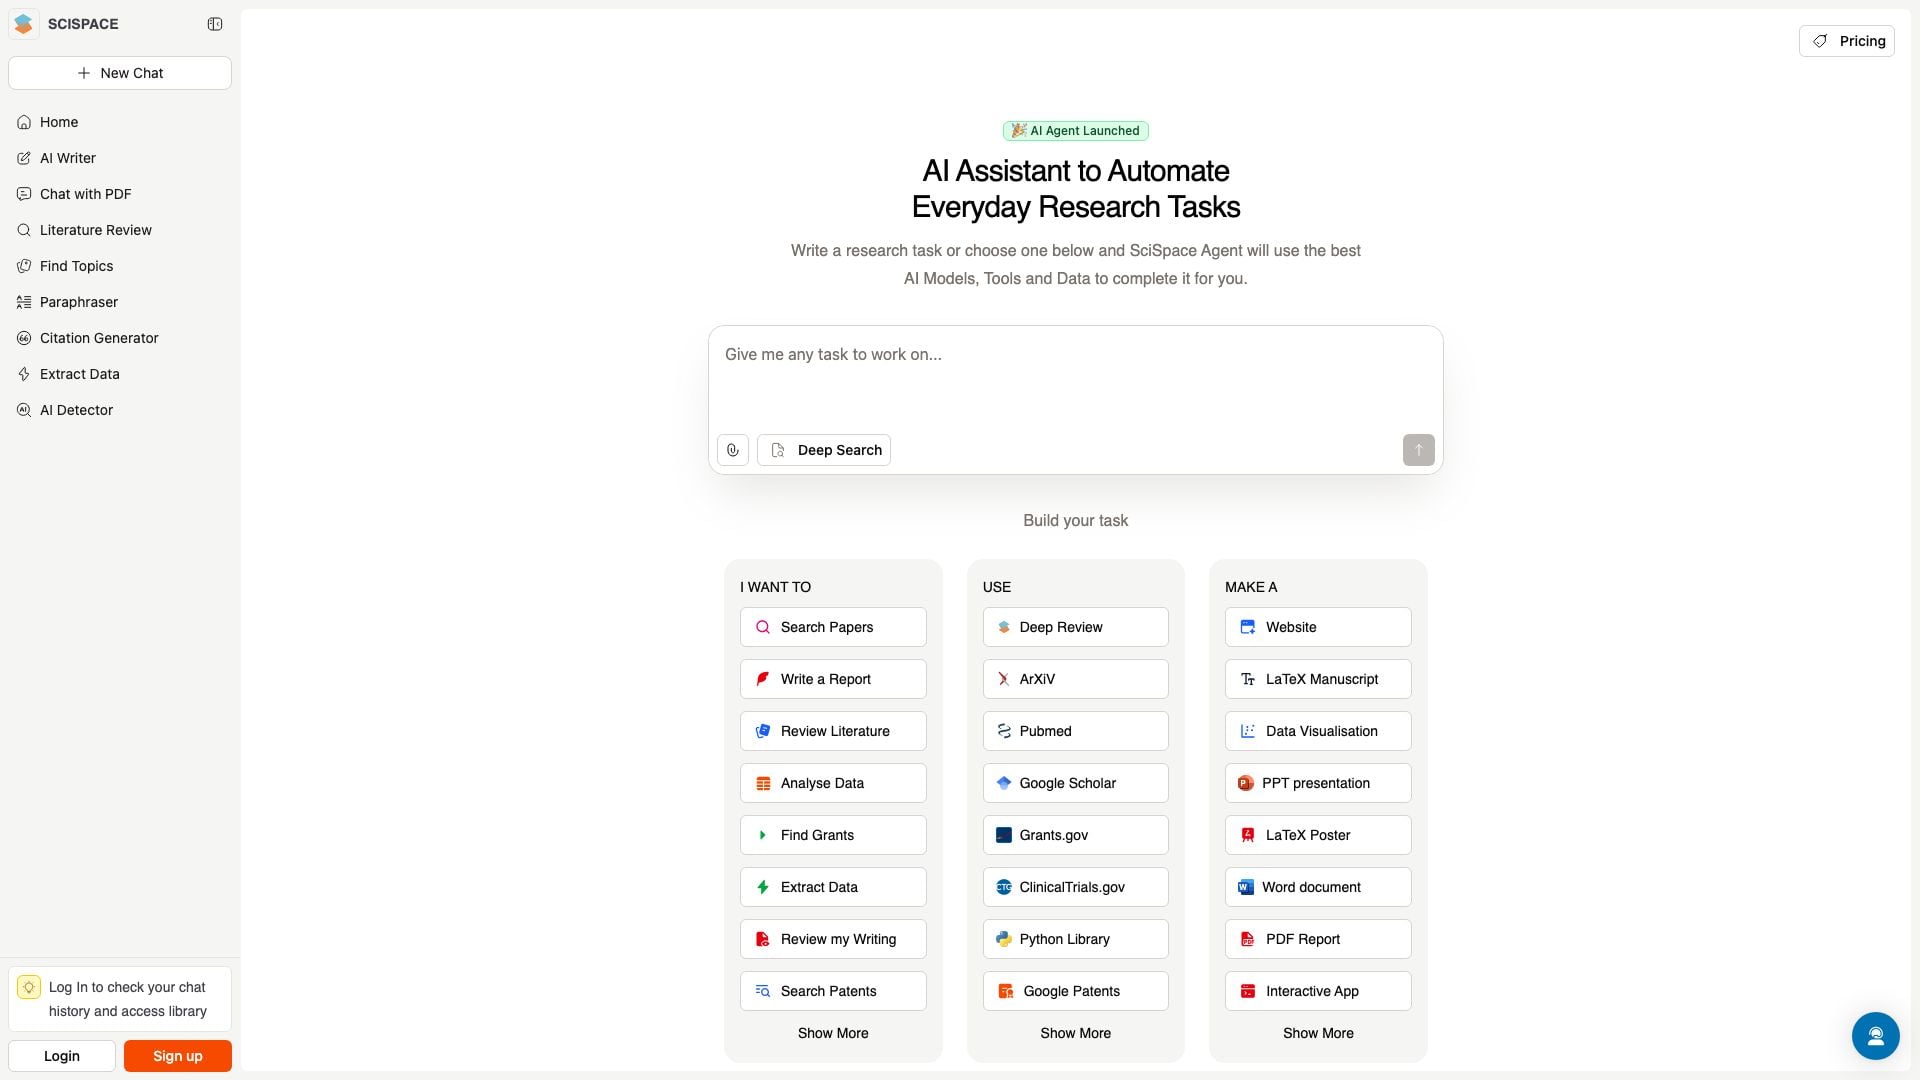Open the Pricing page

click(x=1846, y=41)
